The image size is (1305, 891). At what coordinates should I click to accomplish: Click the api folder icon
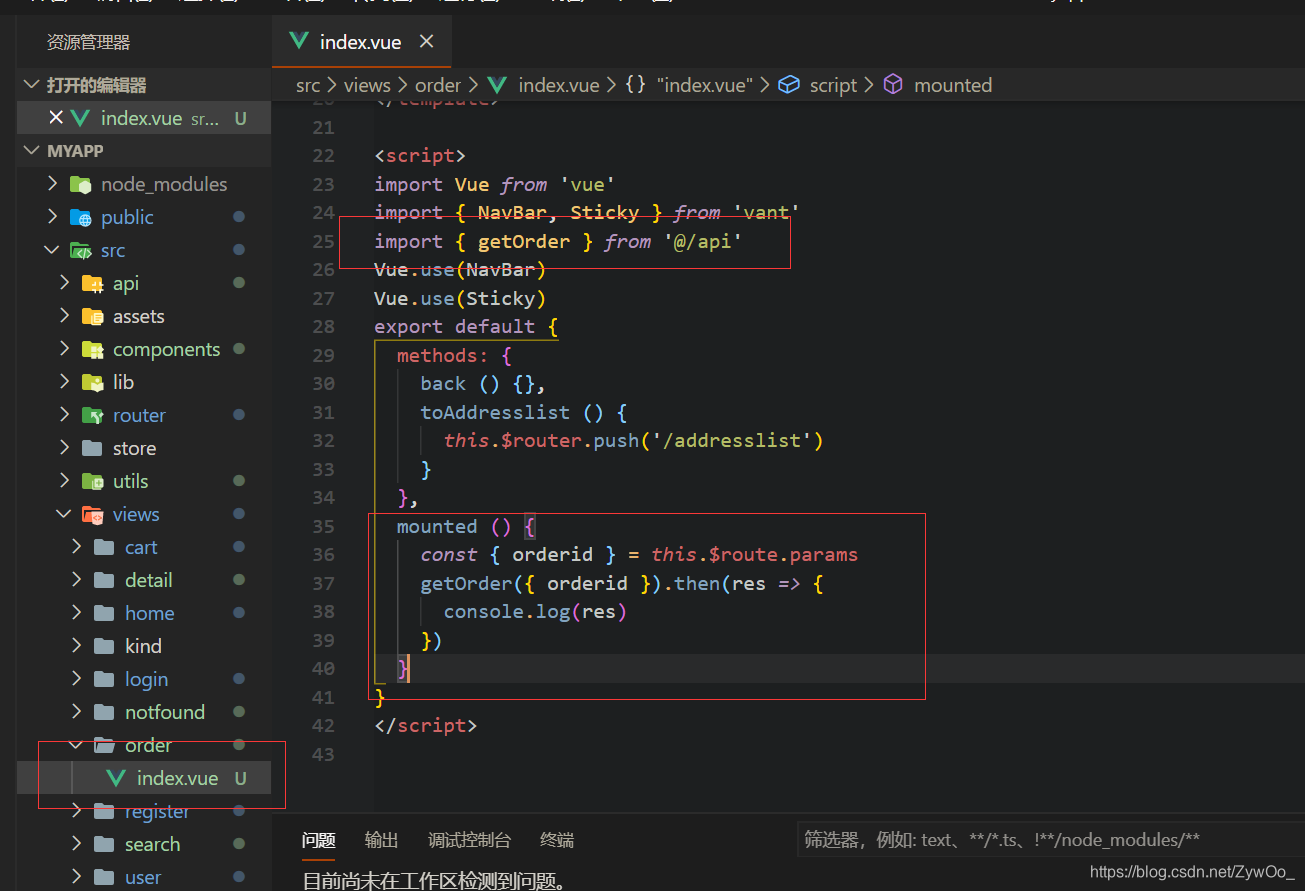coord(93,283)
